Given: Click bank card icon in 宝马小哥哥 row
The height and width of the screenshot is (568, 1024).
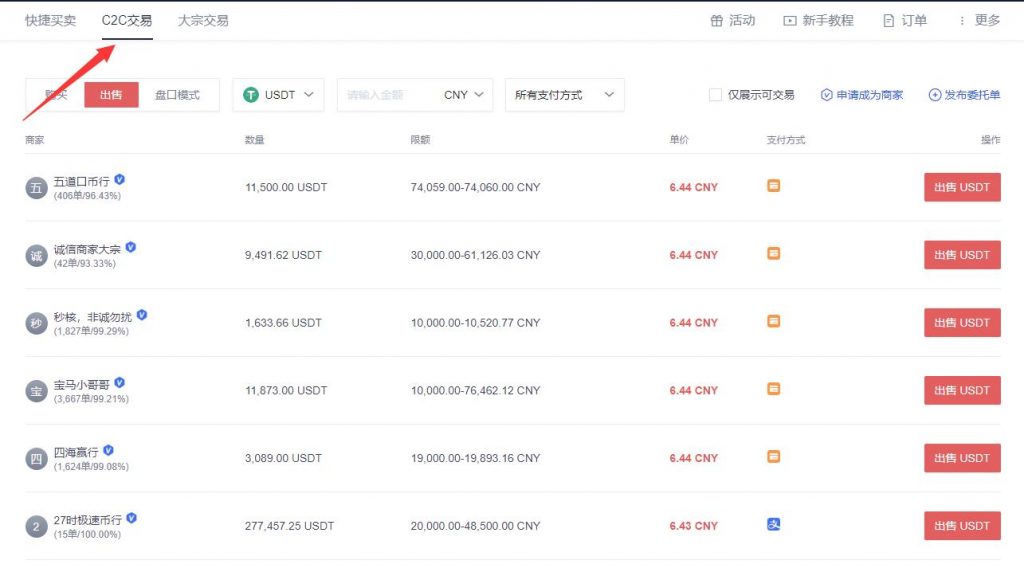Looking at the screenshot, I should tap(773, 389).
